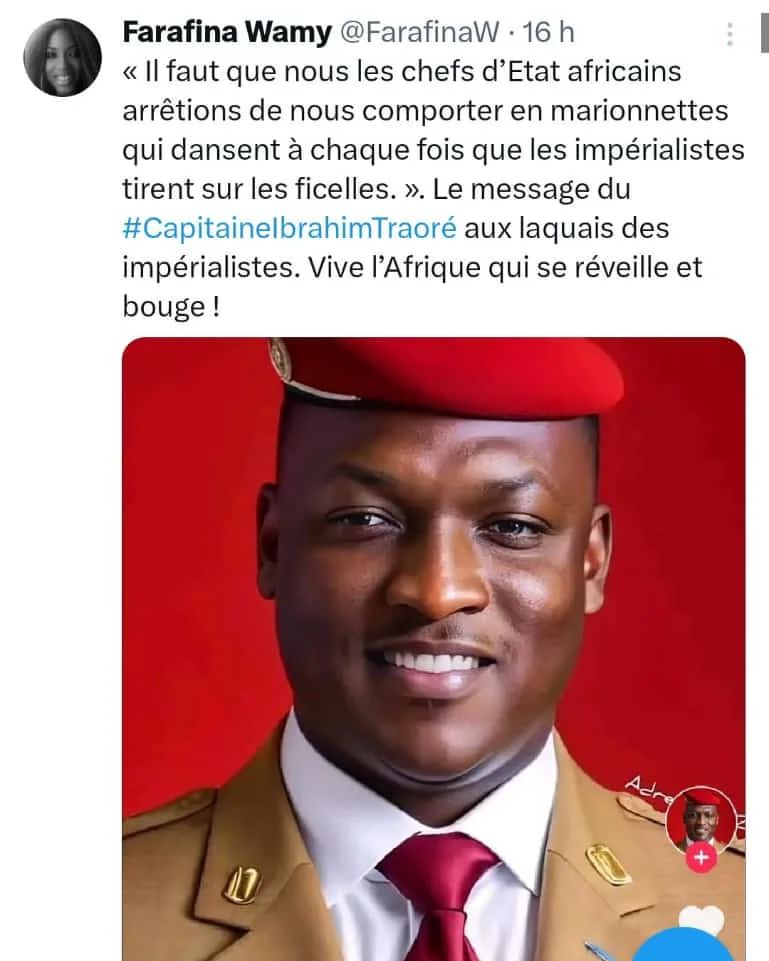Like using the white heart icon

(702, 919)
